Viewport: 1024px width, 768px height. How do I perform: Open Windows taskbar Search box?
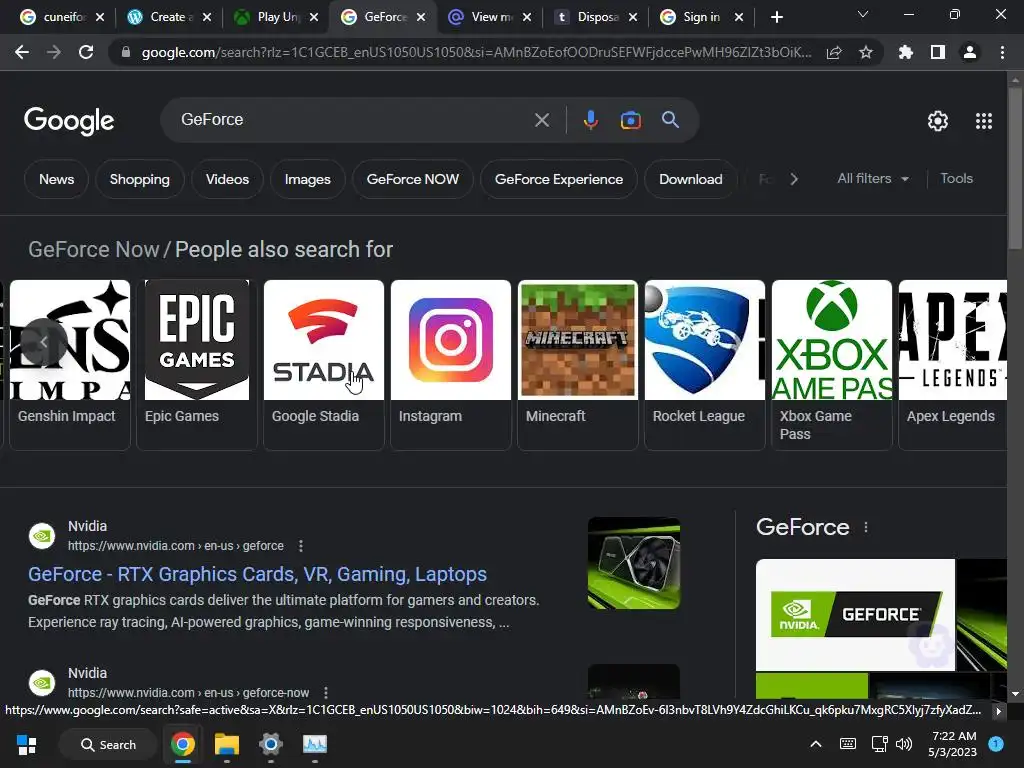point(108,744)
